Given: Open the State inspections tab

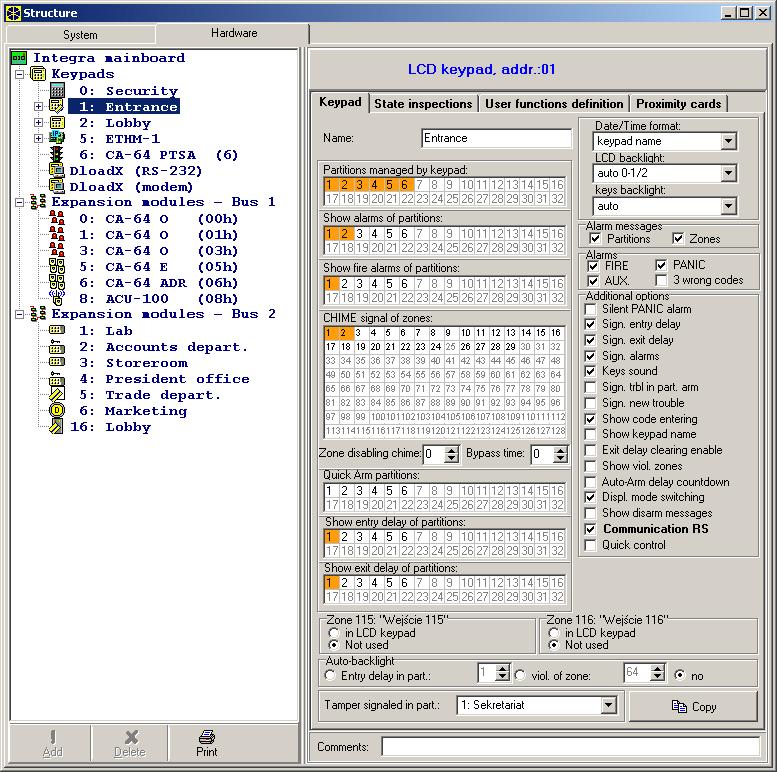Looking at the screenshot, I should (423, 104).
